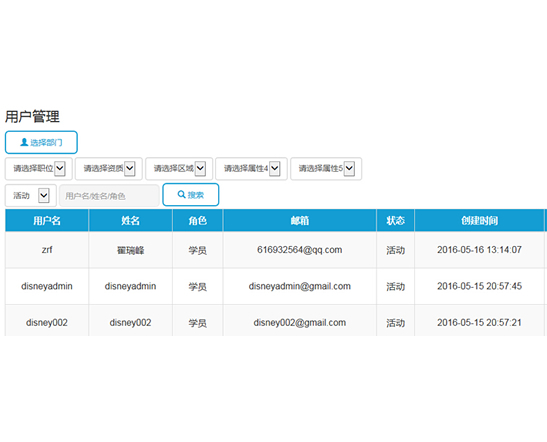Click the 选择部门 button
This screenshot has height=442, width=547.
click(x=41, y=142)
